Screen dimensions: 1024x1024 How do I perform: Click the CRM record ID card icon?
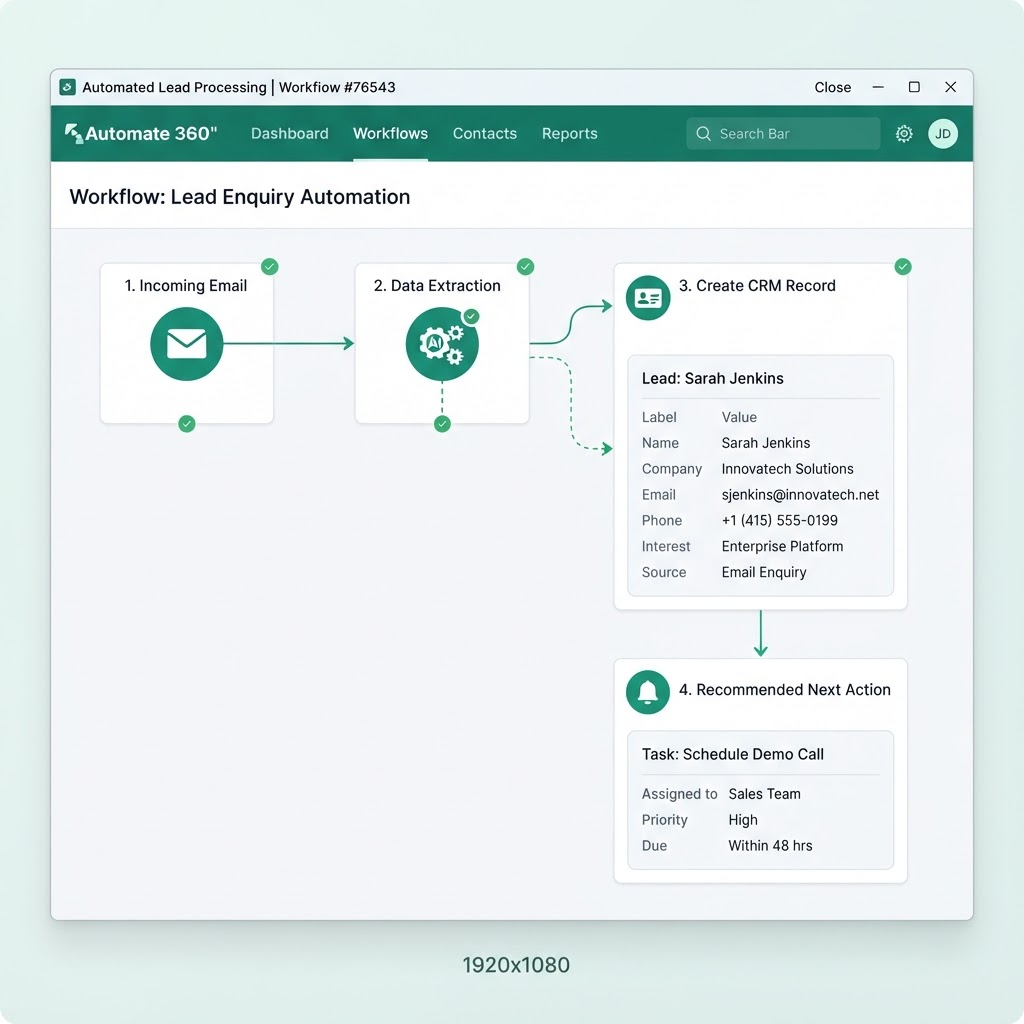pyautogui.click(x=648, y=298)
